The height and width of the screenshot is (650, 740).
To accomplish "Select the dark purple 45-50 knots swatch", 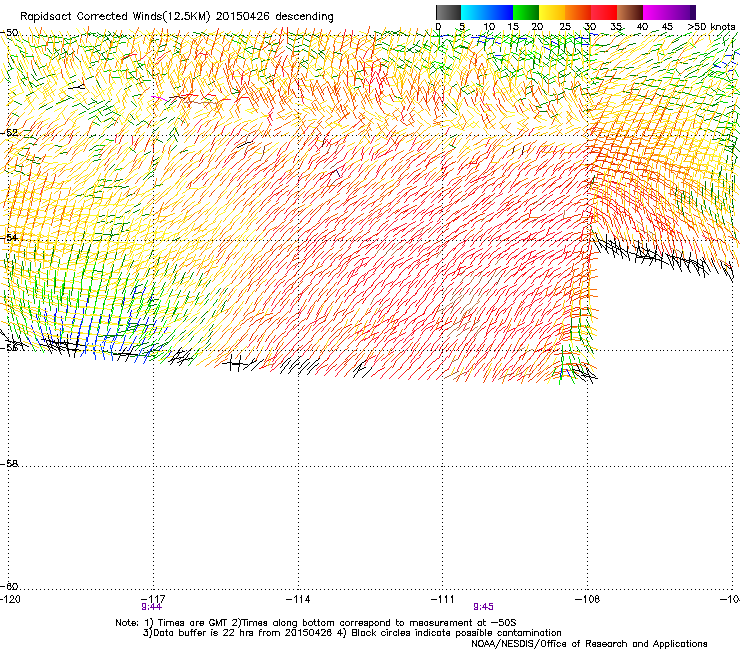I will click(x=682, y=12).
